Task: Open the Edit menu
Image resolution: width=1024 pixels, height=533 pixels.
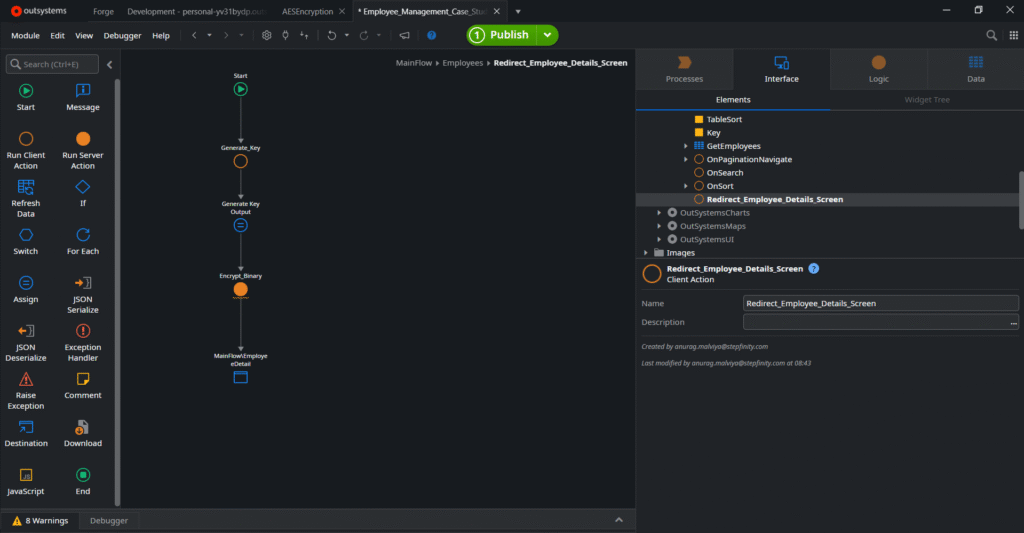Action: pyautogui.click(x=57, y=35)
